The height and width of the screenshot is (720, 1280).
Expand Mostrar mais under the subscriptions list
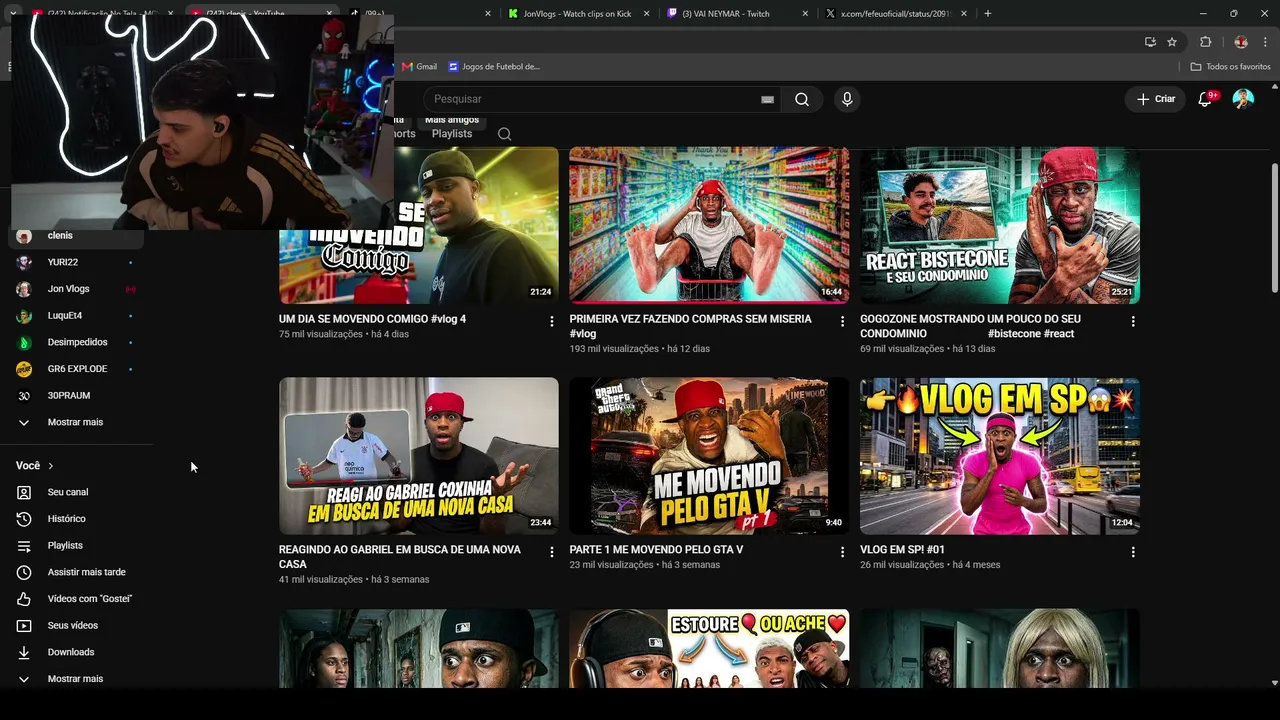coord(76,422)
